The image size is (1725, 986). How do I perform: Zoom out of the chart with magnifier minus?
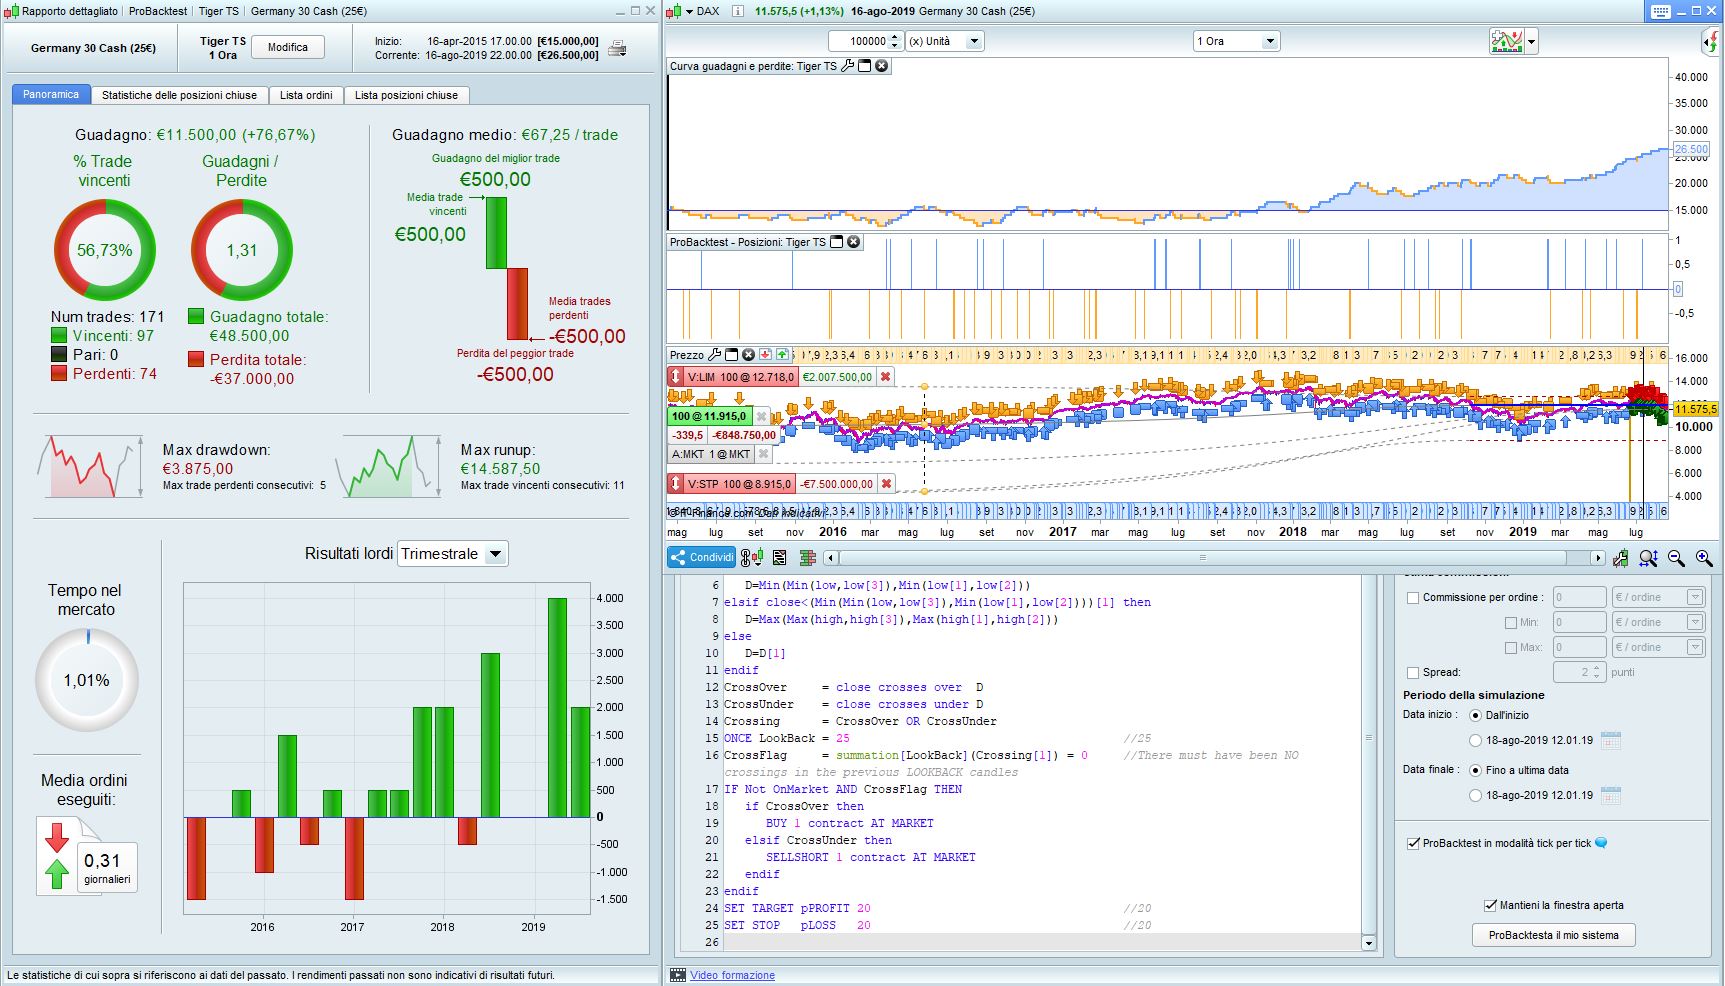point(1676,558)
